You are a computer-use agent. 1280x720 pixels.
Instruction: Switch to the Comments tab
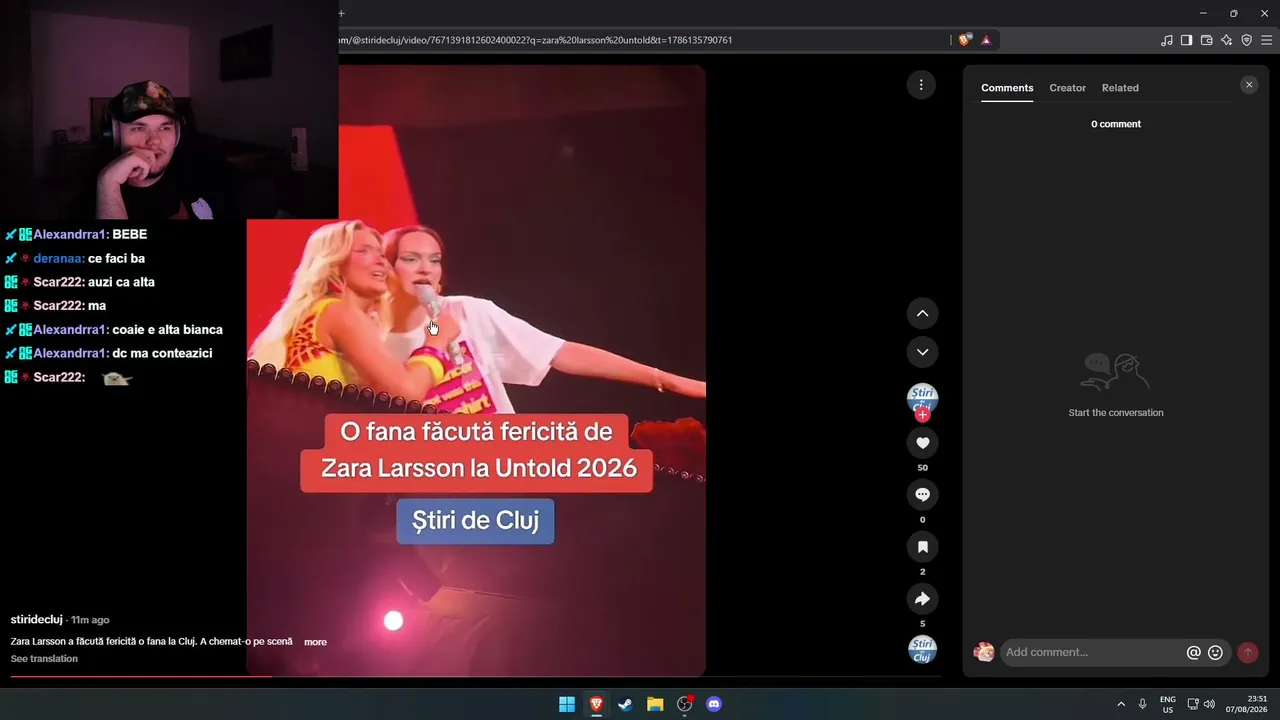pyautogui.click(x=1007, y=88)
